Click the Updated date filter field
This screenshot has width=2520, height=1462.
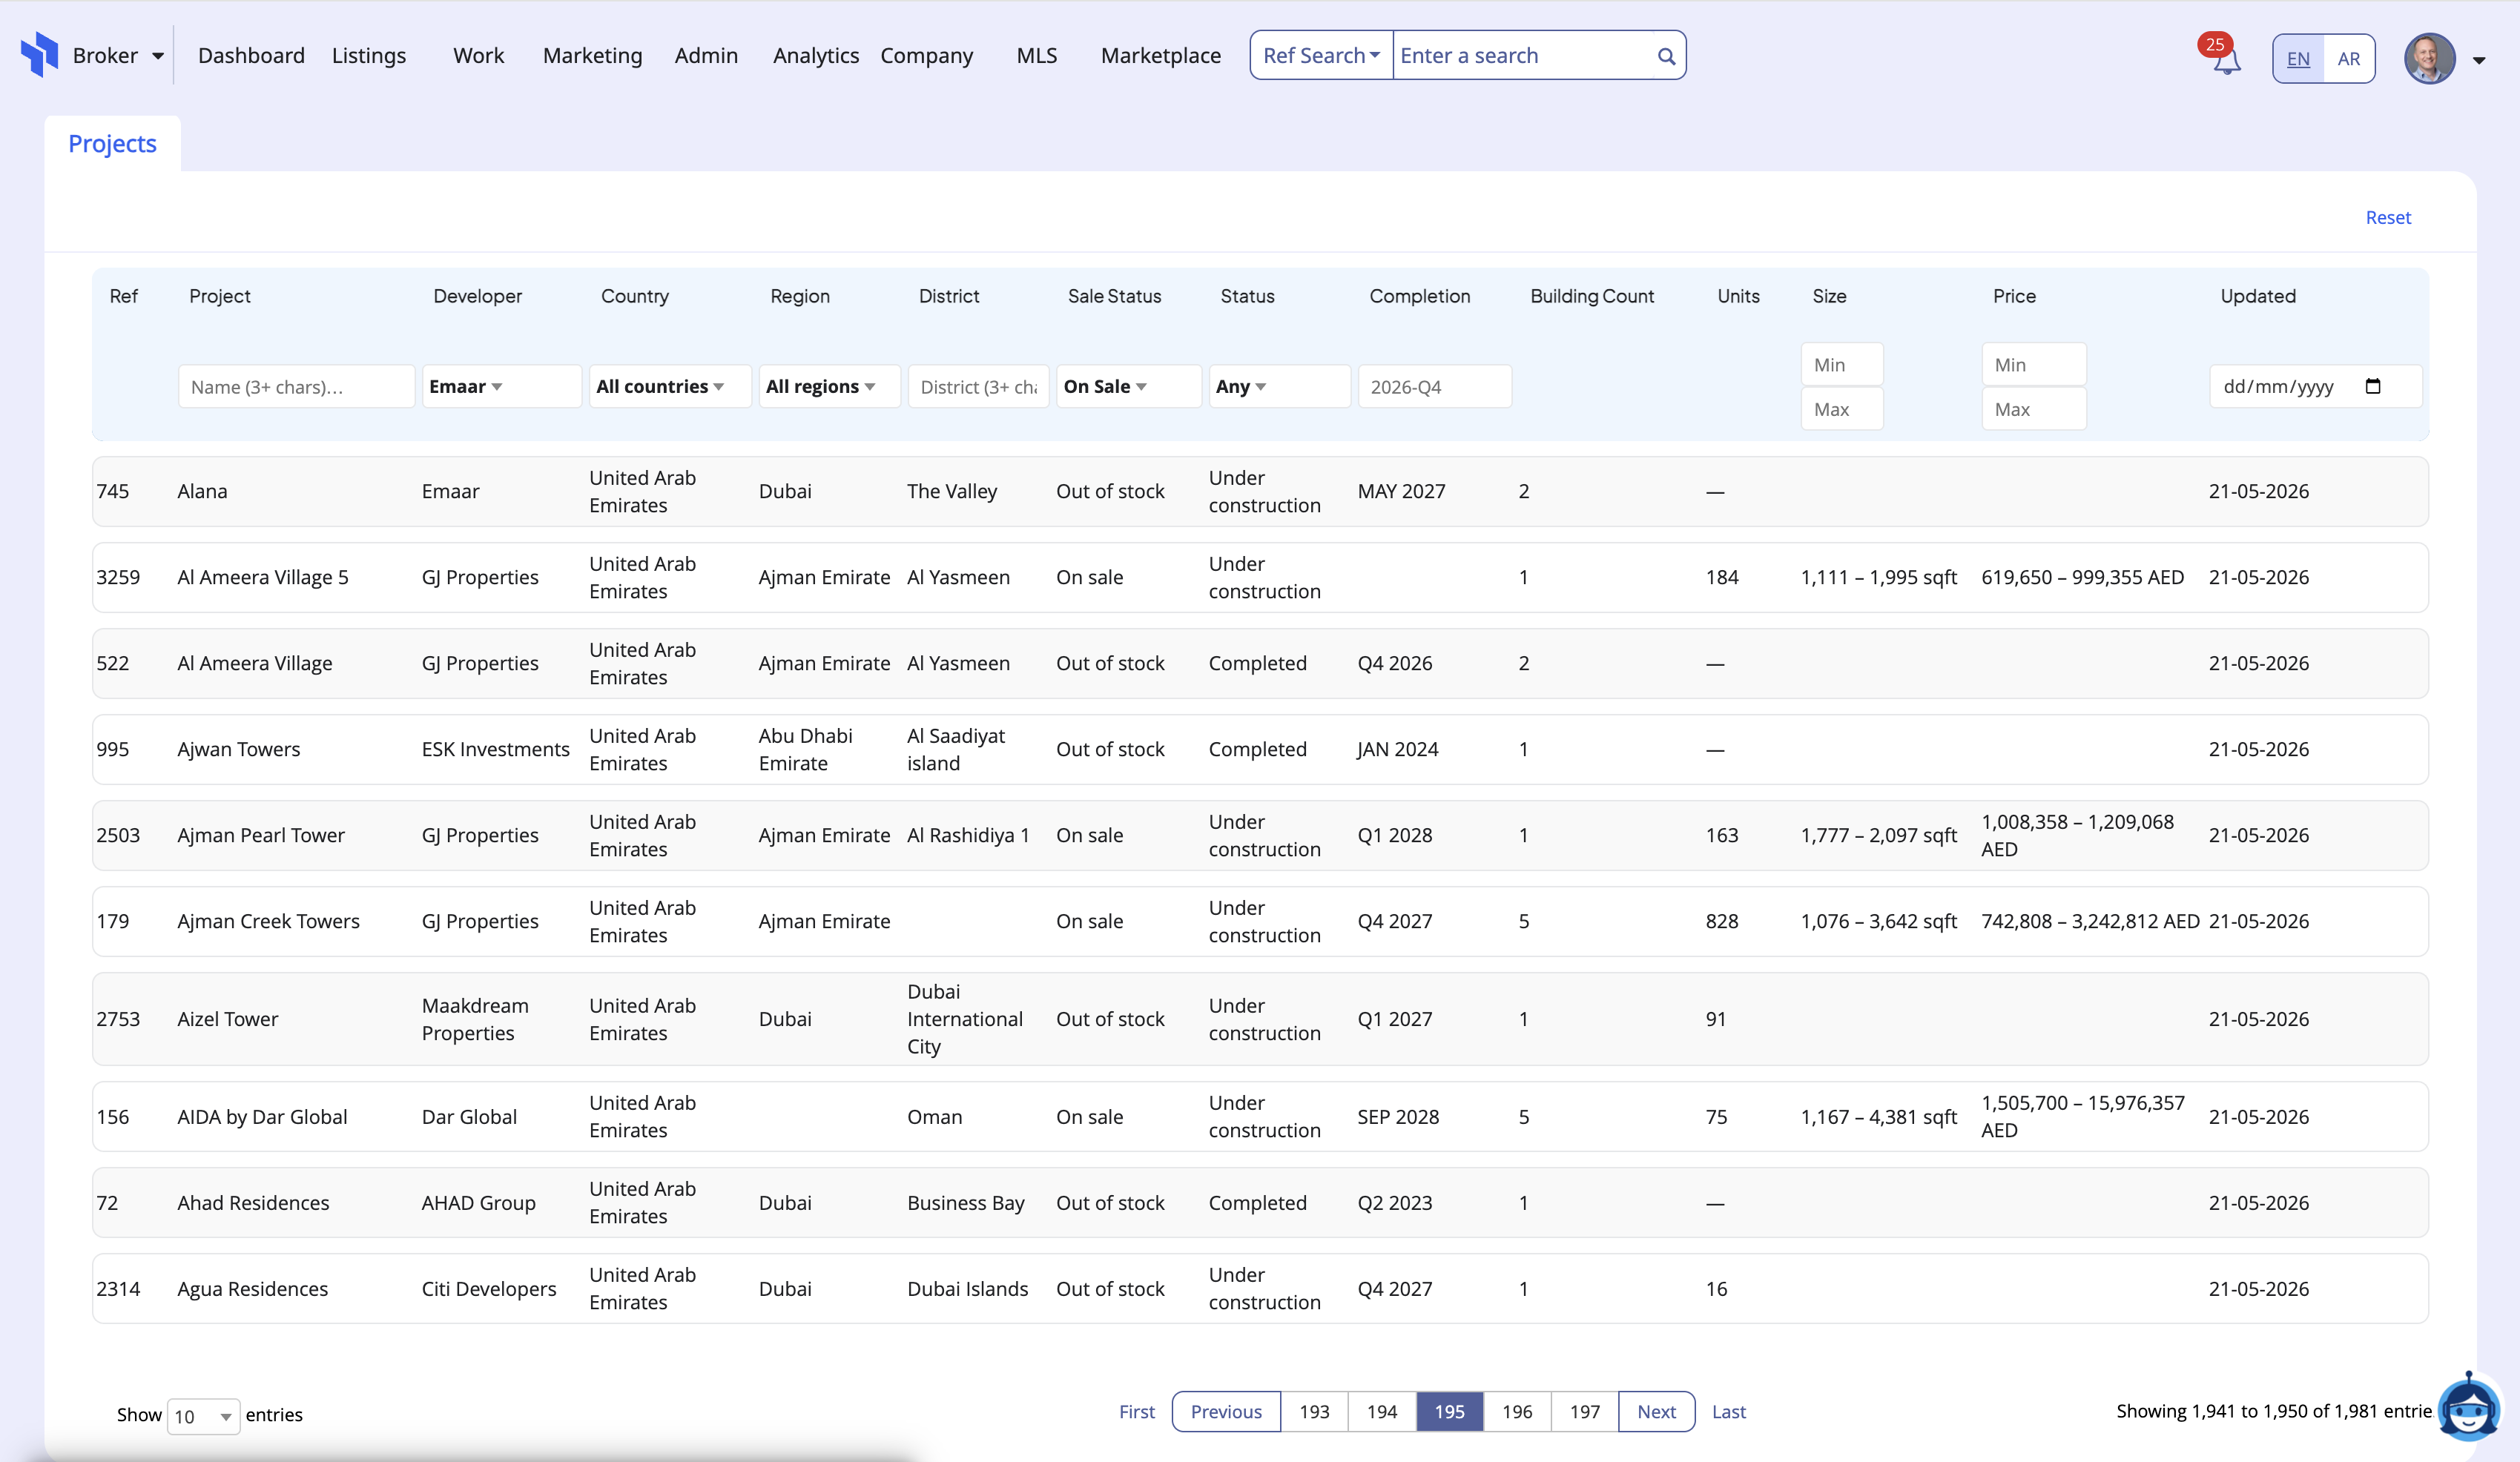tap(2315, 387)
